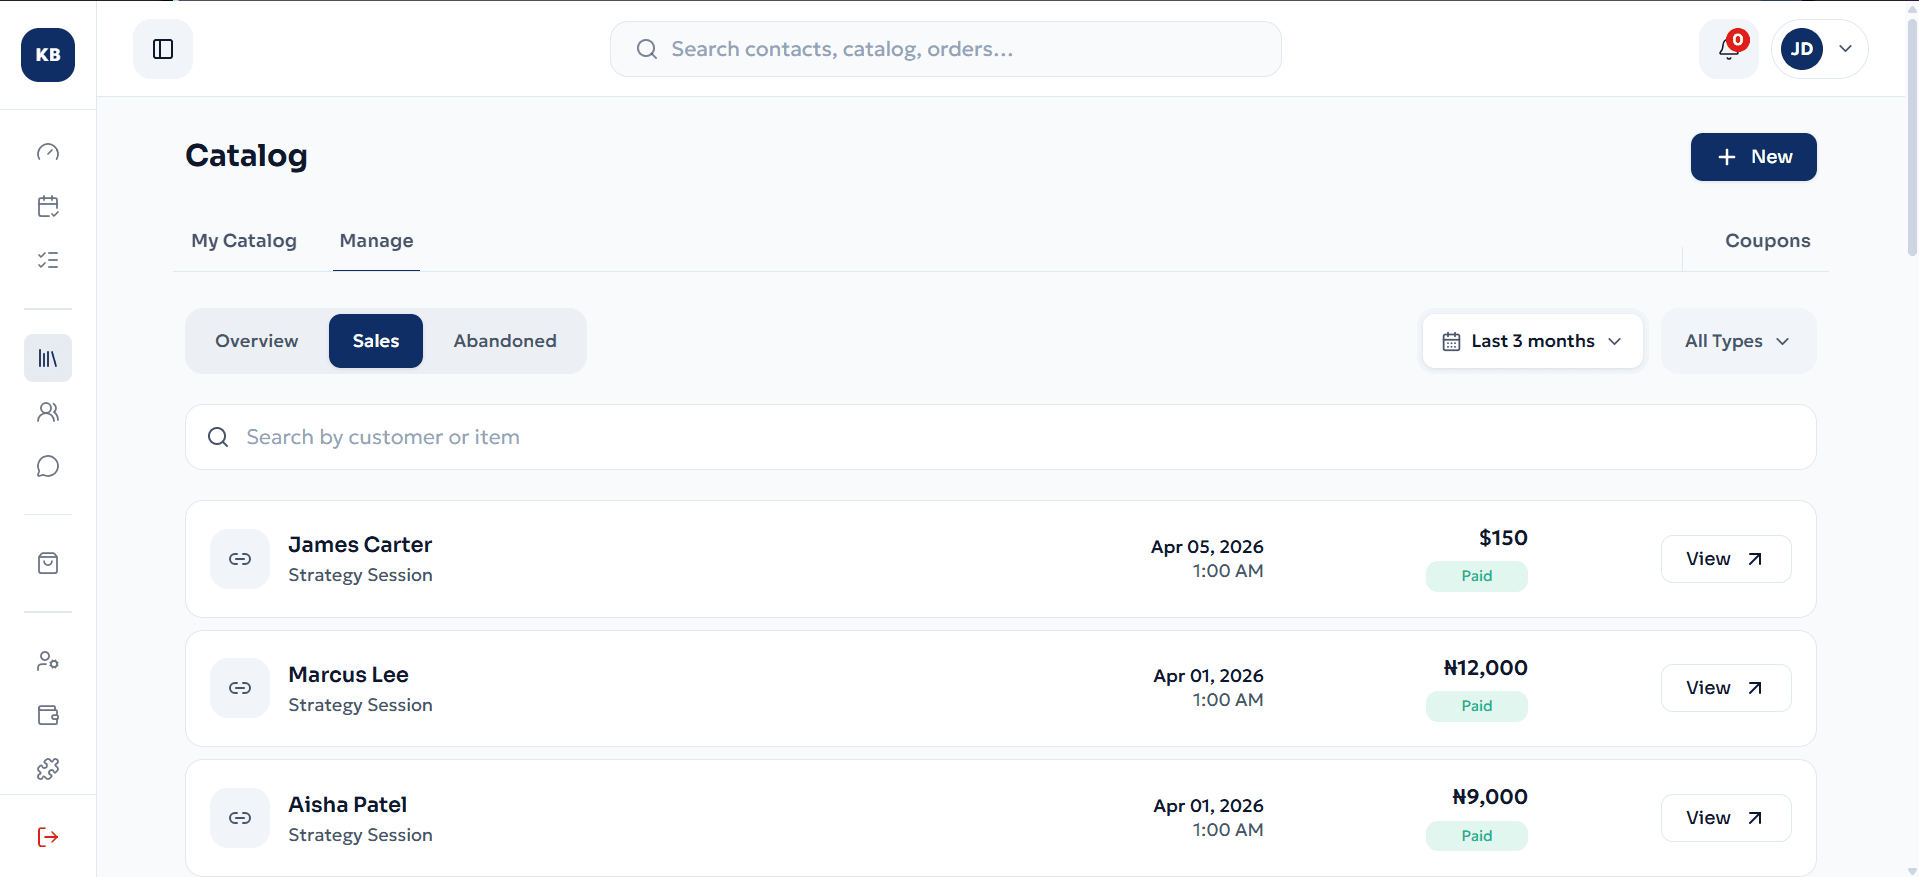Screen dimensions: 1919x877
Task: Open notifications bell icon
Action: point(1729,49)
